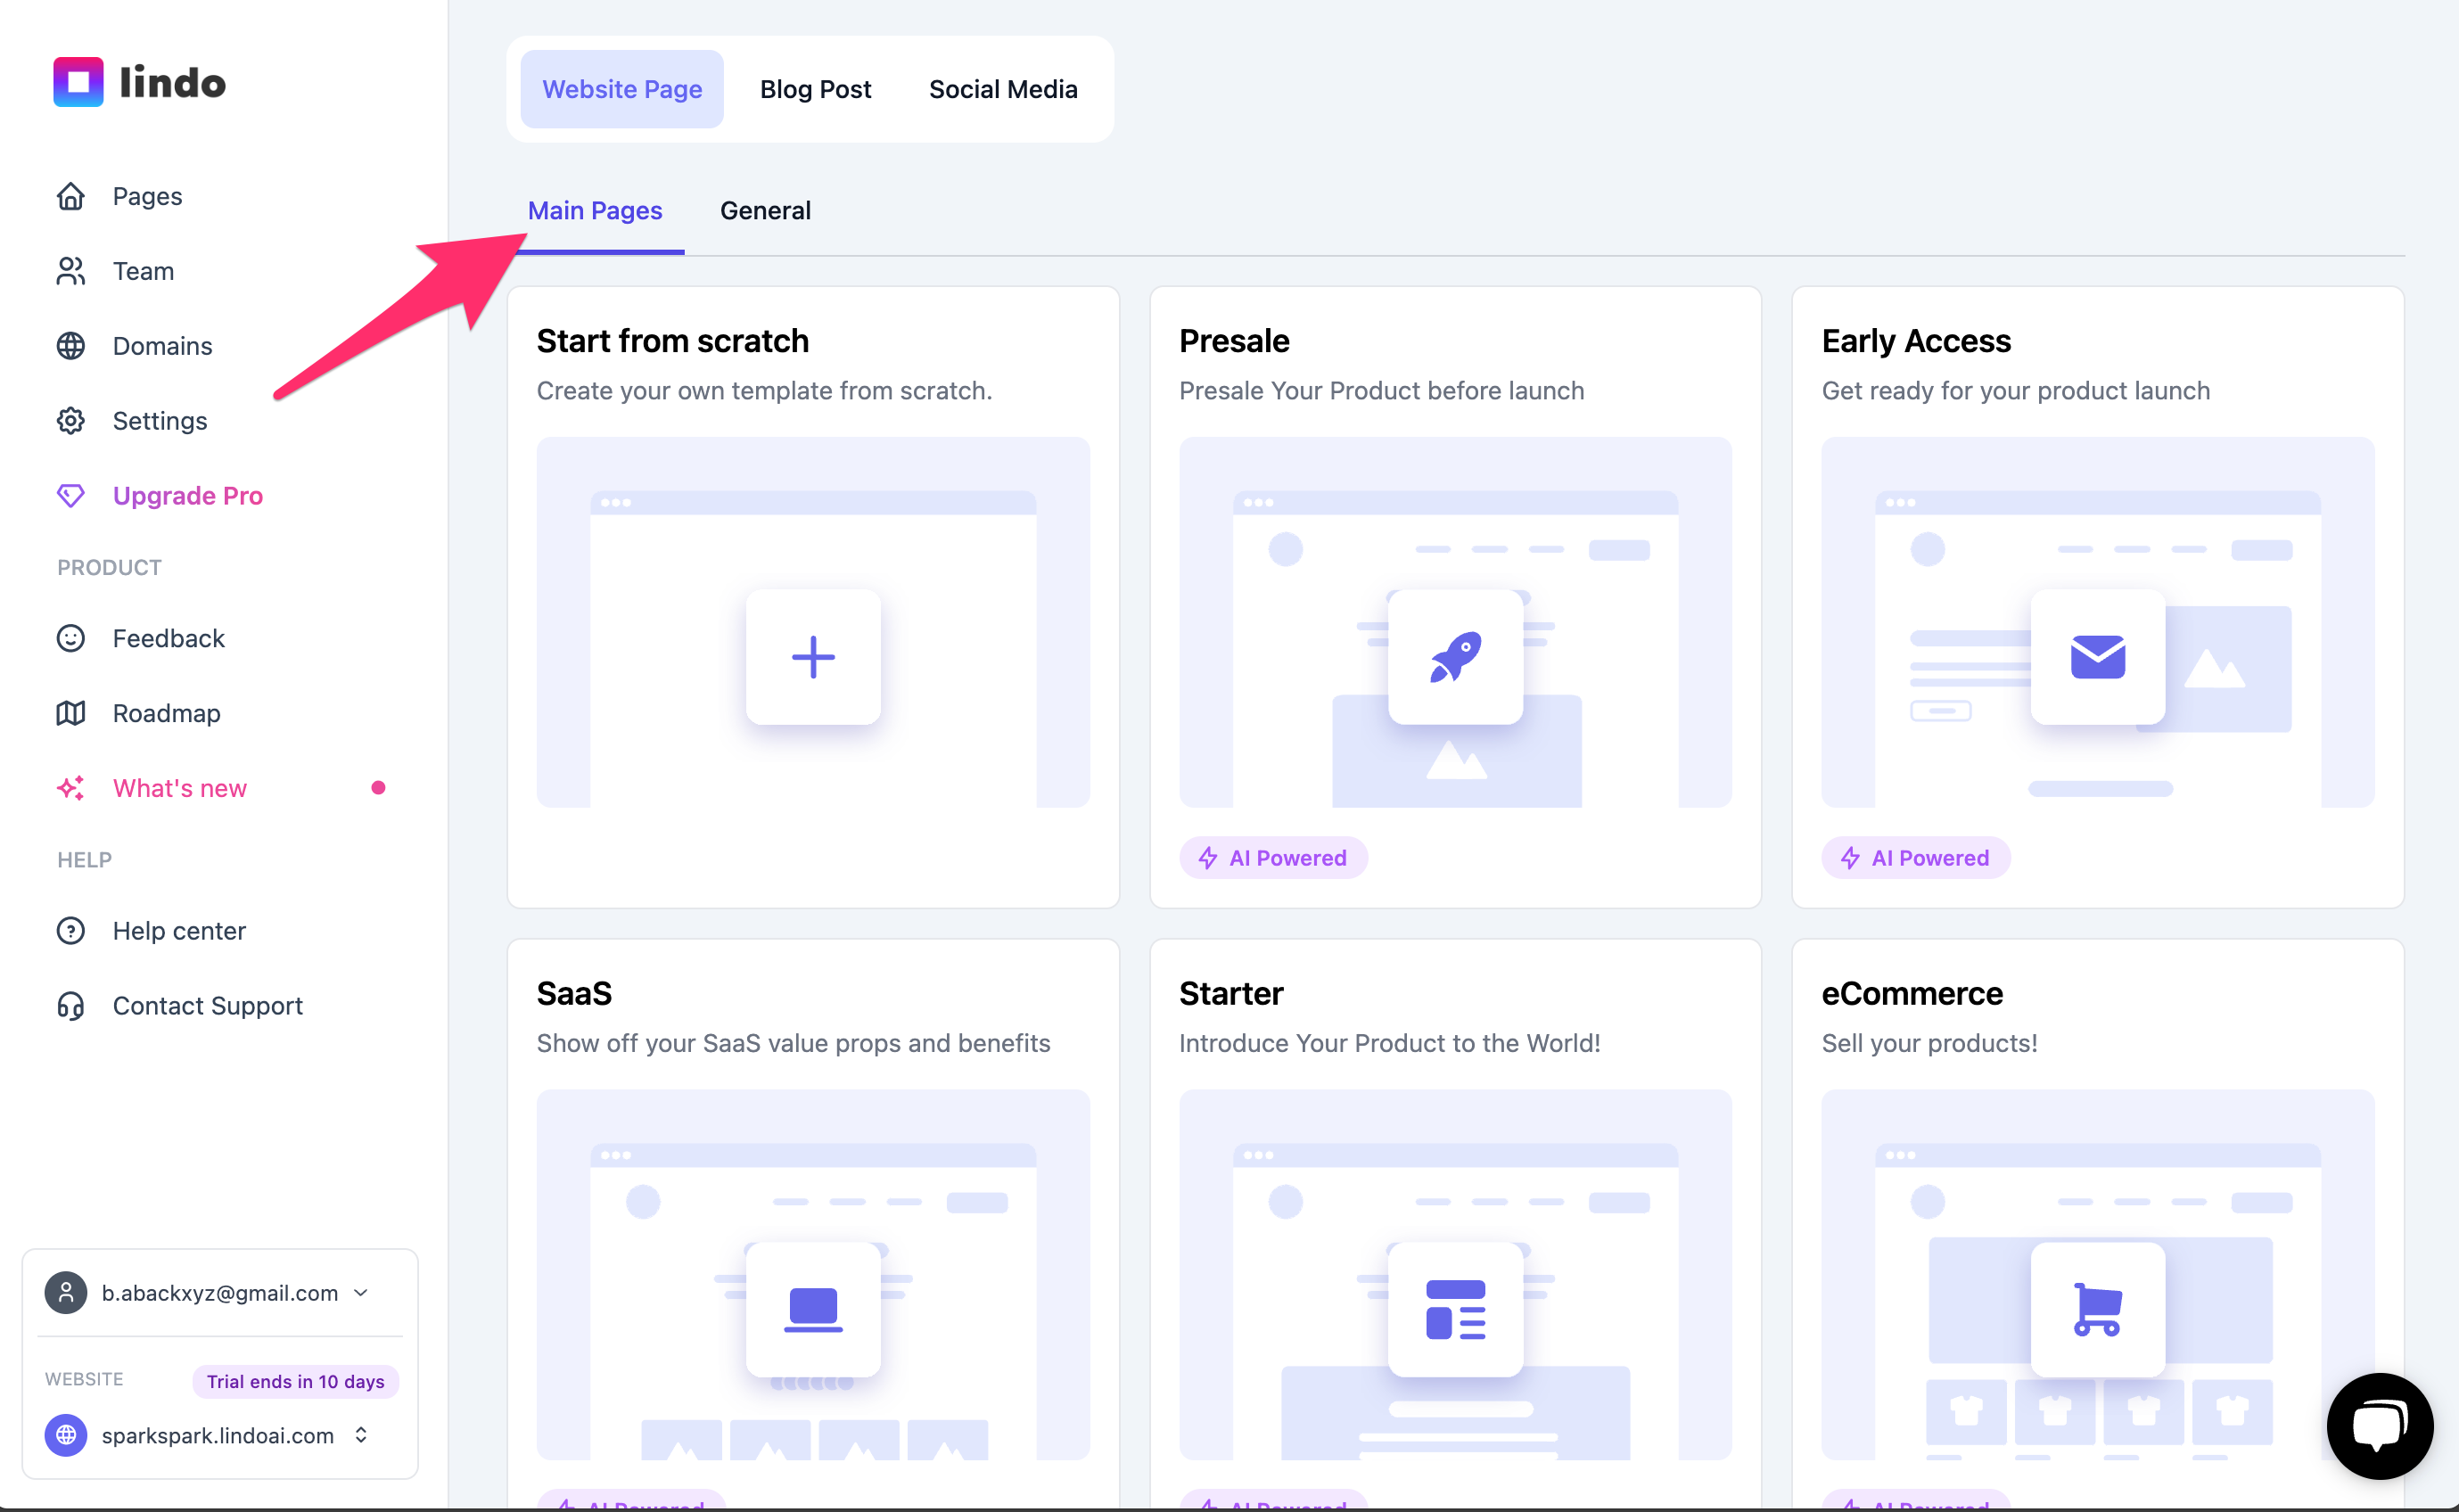This screenshot has height=1512, width=2459.
Task: Click the AI Powered badge on Early Access
Action: (x=1915, y=858)
